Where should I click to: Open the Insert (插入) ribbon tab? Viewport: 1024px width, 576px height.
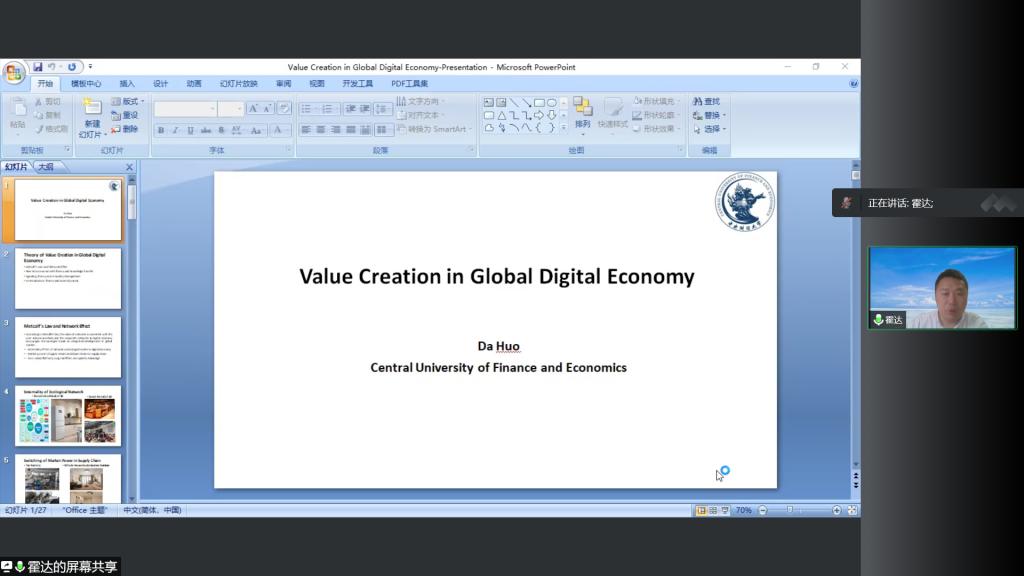(x=127, y=84)
